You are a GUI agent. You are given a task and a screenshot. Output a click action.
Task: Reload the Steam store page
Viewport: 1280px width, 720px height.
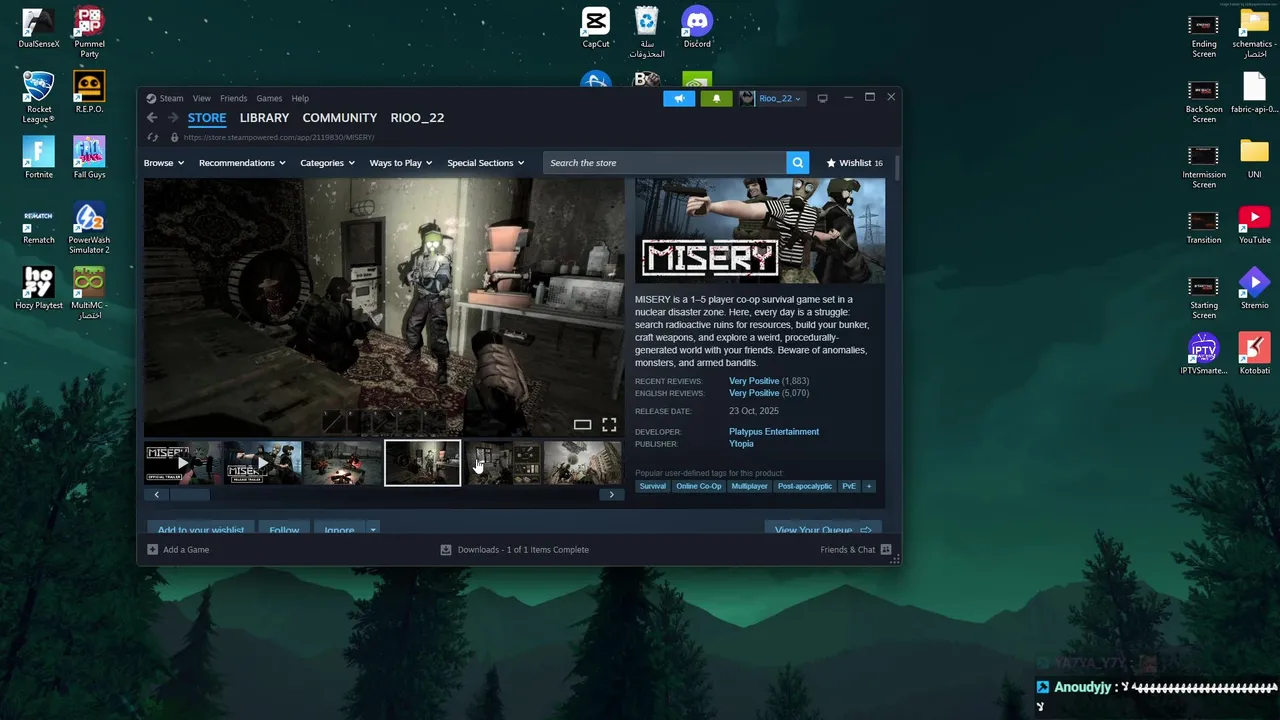click(x=153, y=137)
